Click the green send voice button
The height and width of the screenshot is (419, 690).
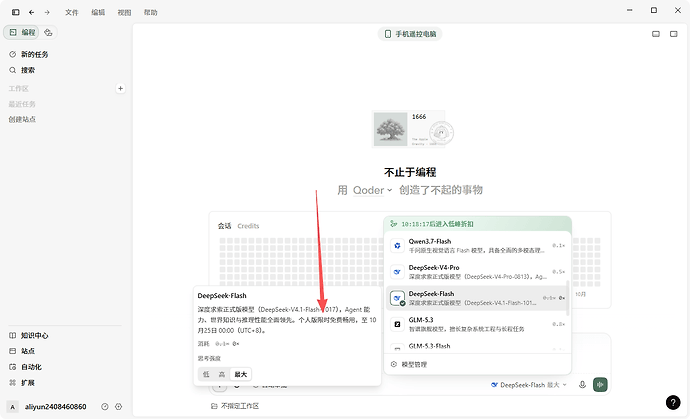pyautogui.click(x=600, y=385)
